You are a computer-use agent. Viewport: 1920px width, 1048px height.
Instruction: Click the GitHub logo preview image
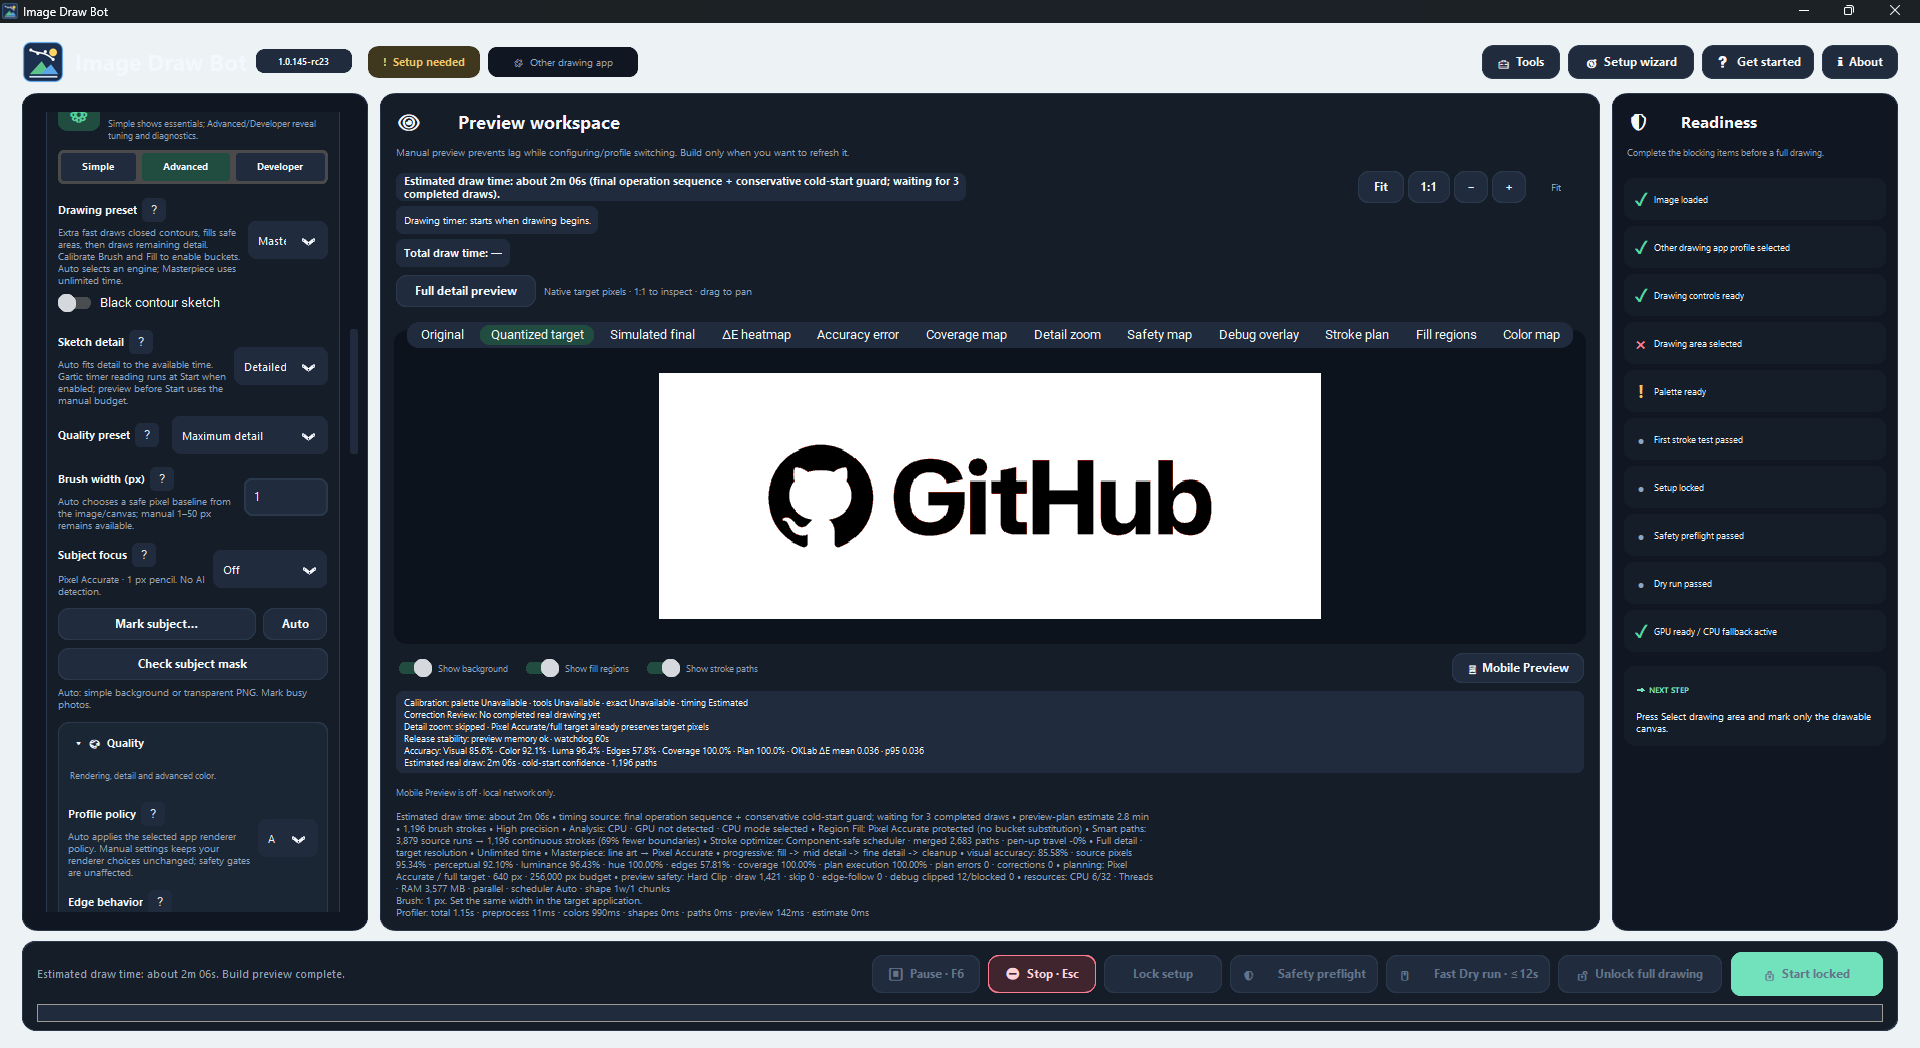pyautogui.click(x=990, y=496)
